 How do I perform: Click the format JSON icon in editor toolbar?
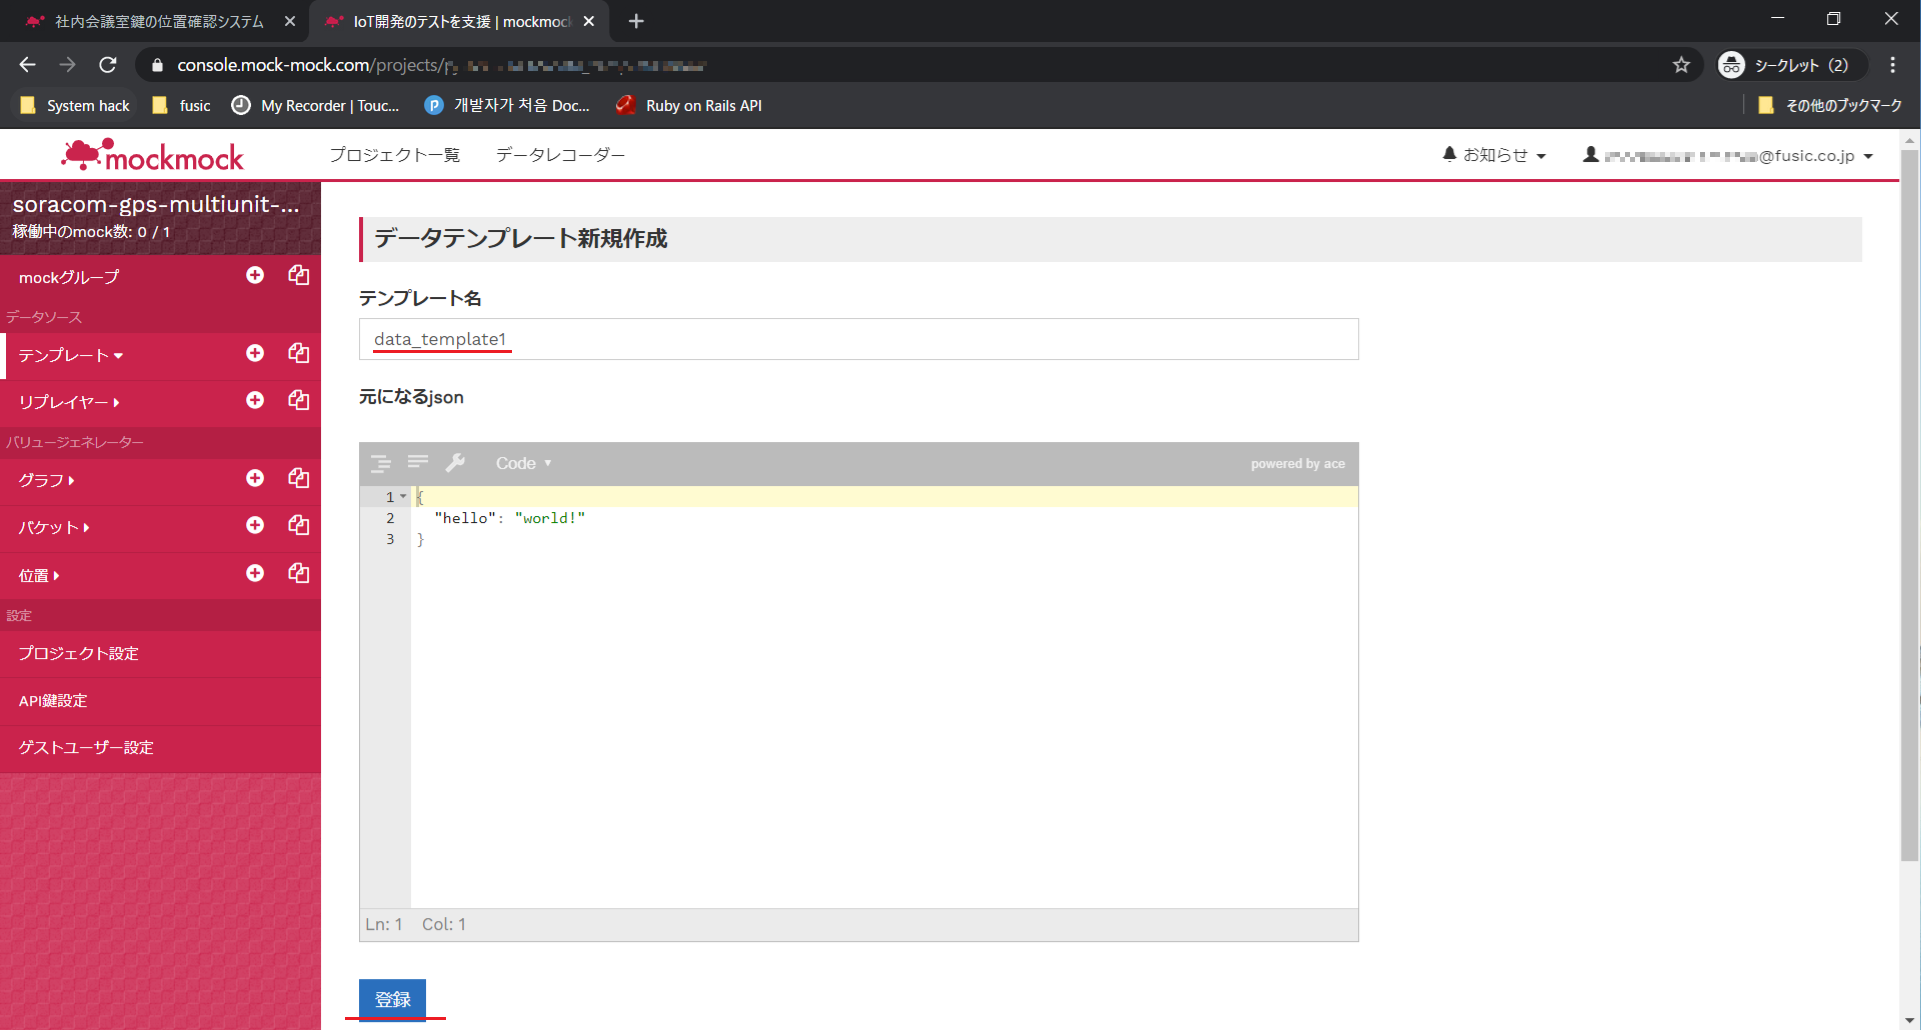click(381, 463)
